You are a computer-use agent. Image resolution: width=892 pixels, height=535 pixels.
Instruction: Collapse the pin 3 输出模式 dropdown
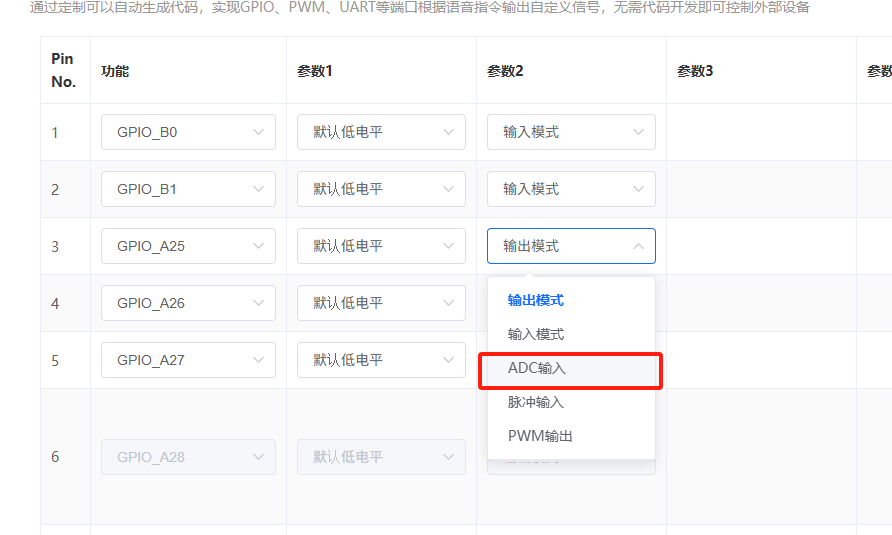point(571,246)
